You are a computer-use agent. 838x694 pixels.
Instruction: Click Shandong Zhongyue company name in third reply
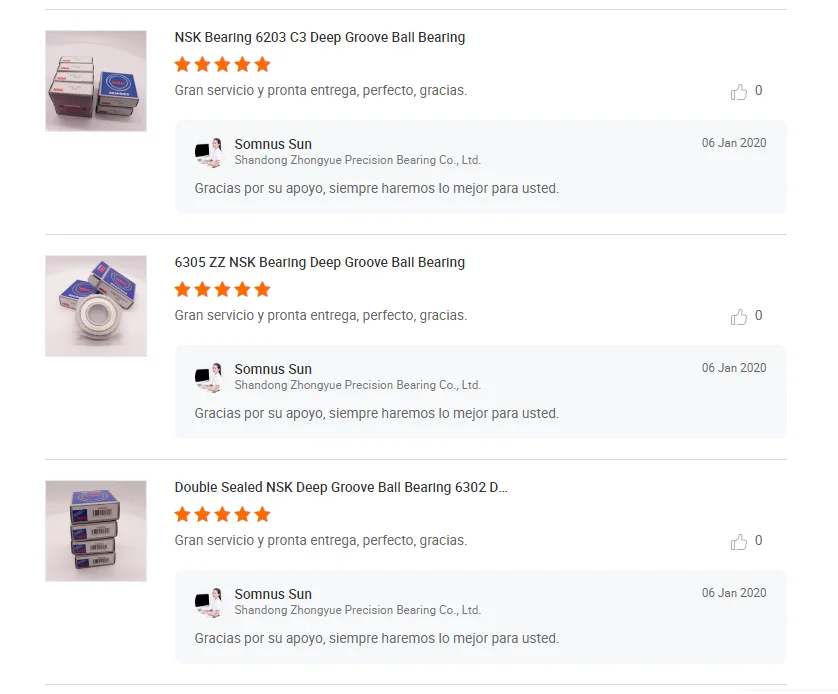click(x=357, y=610)
